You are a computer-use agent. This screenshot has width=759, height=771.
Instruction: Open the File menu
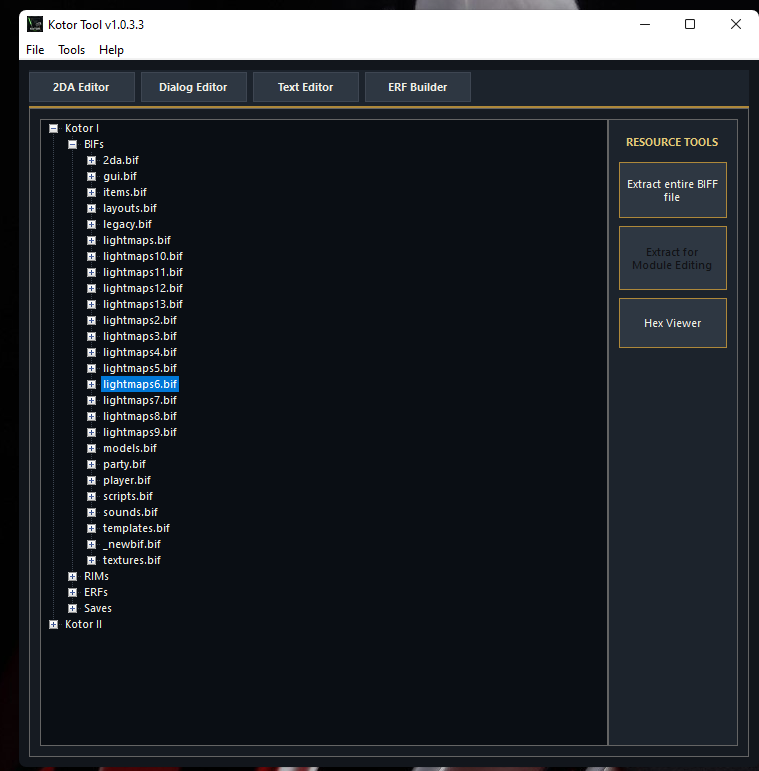tap(35, 50)
